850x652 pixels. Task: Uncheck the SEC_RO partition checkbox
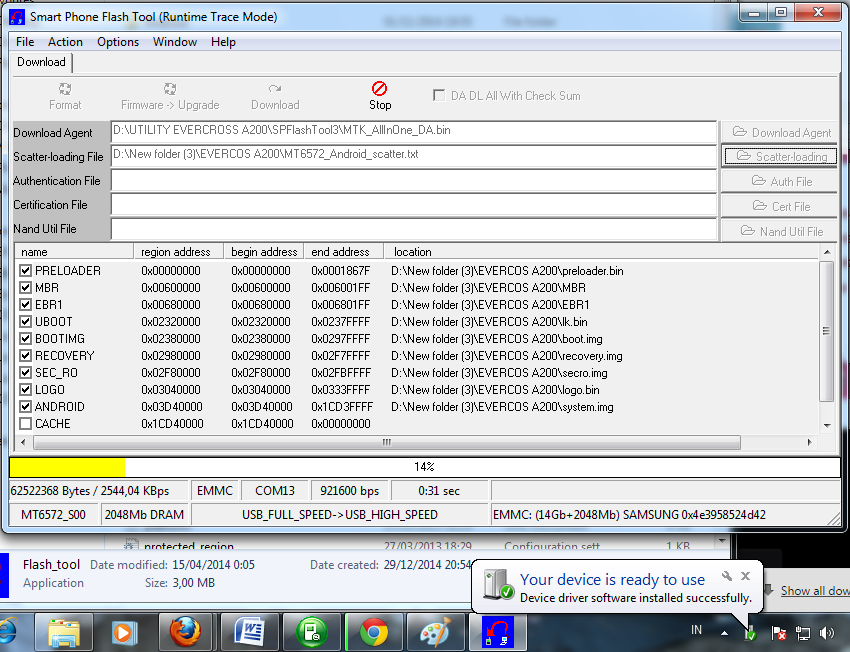point(25,373)
